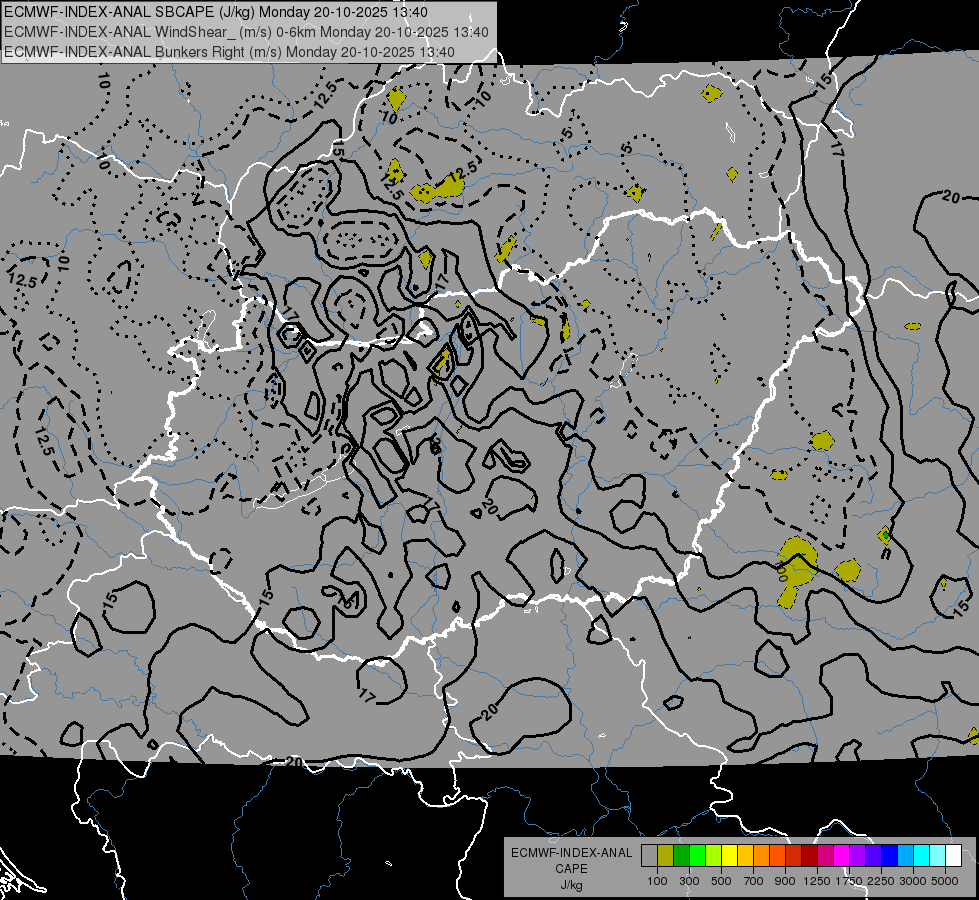
Task: Click the 100 value in CAPE legend
Action: tap(657, 881)
